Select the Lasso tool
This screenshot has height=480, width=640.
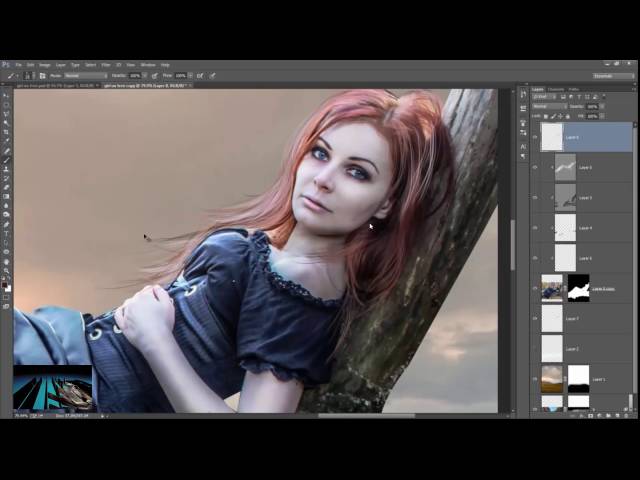6,114
